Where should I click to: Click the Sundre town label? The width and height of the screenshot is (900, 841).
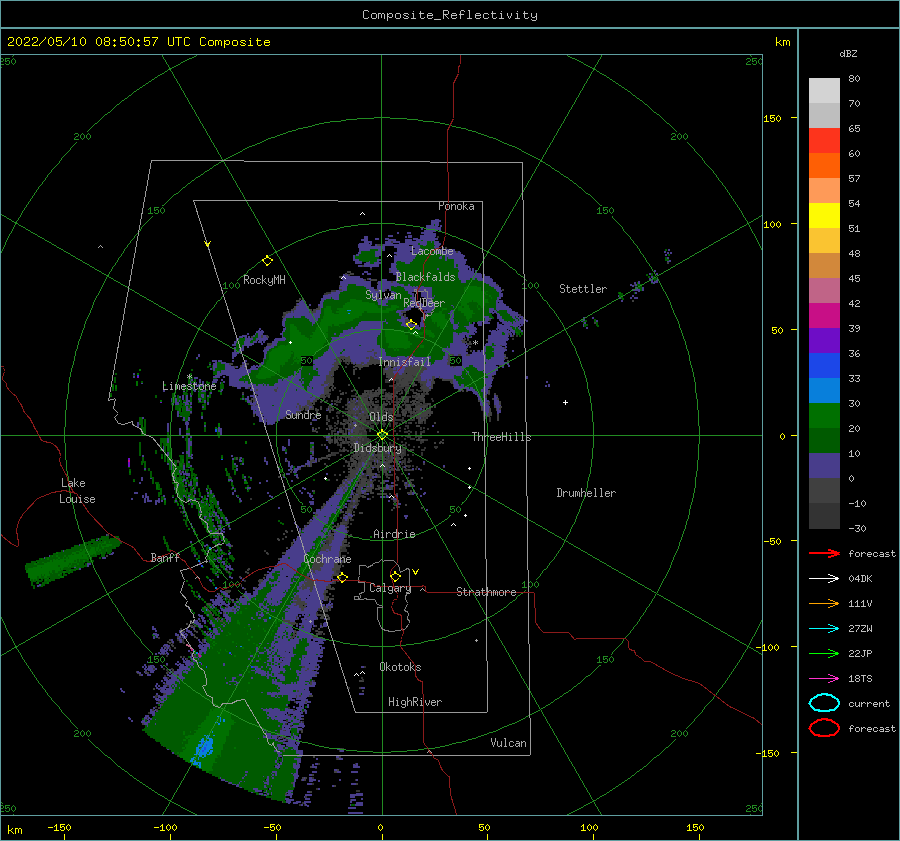(303, 414)
